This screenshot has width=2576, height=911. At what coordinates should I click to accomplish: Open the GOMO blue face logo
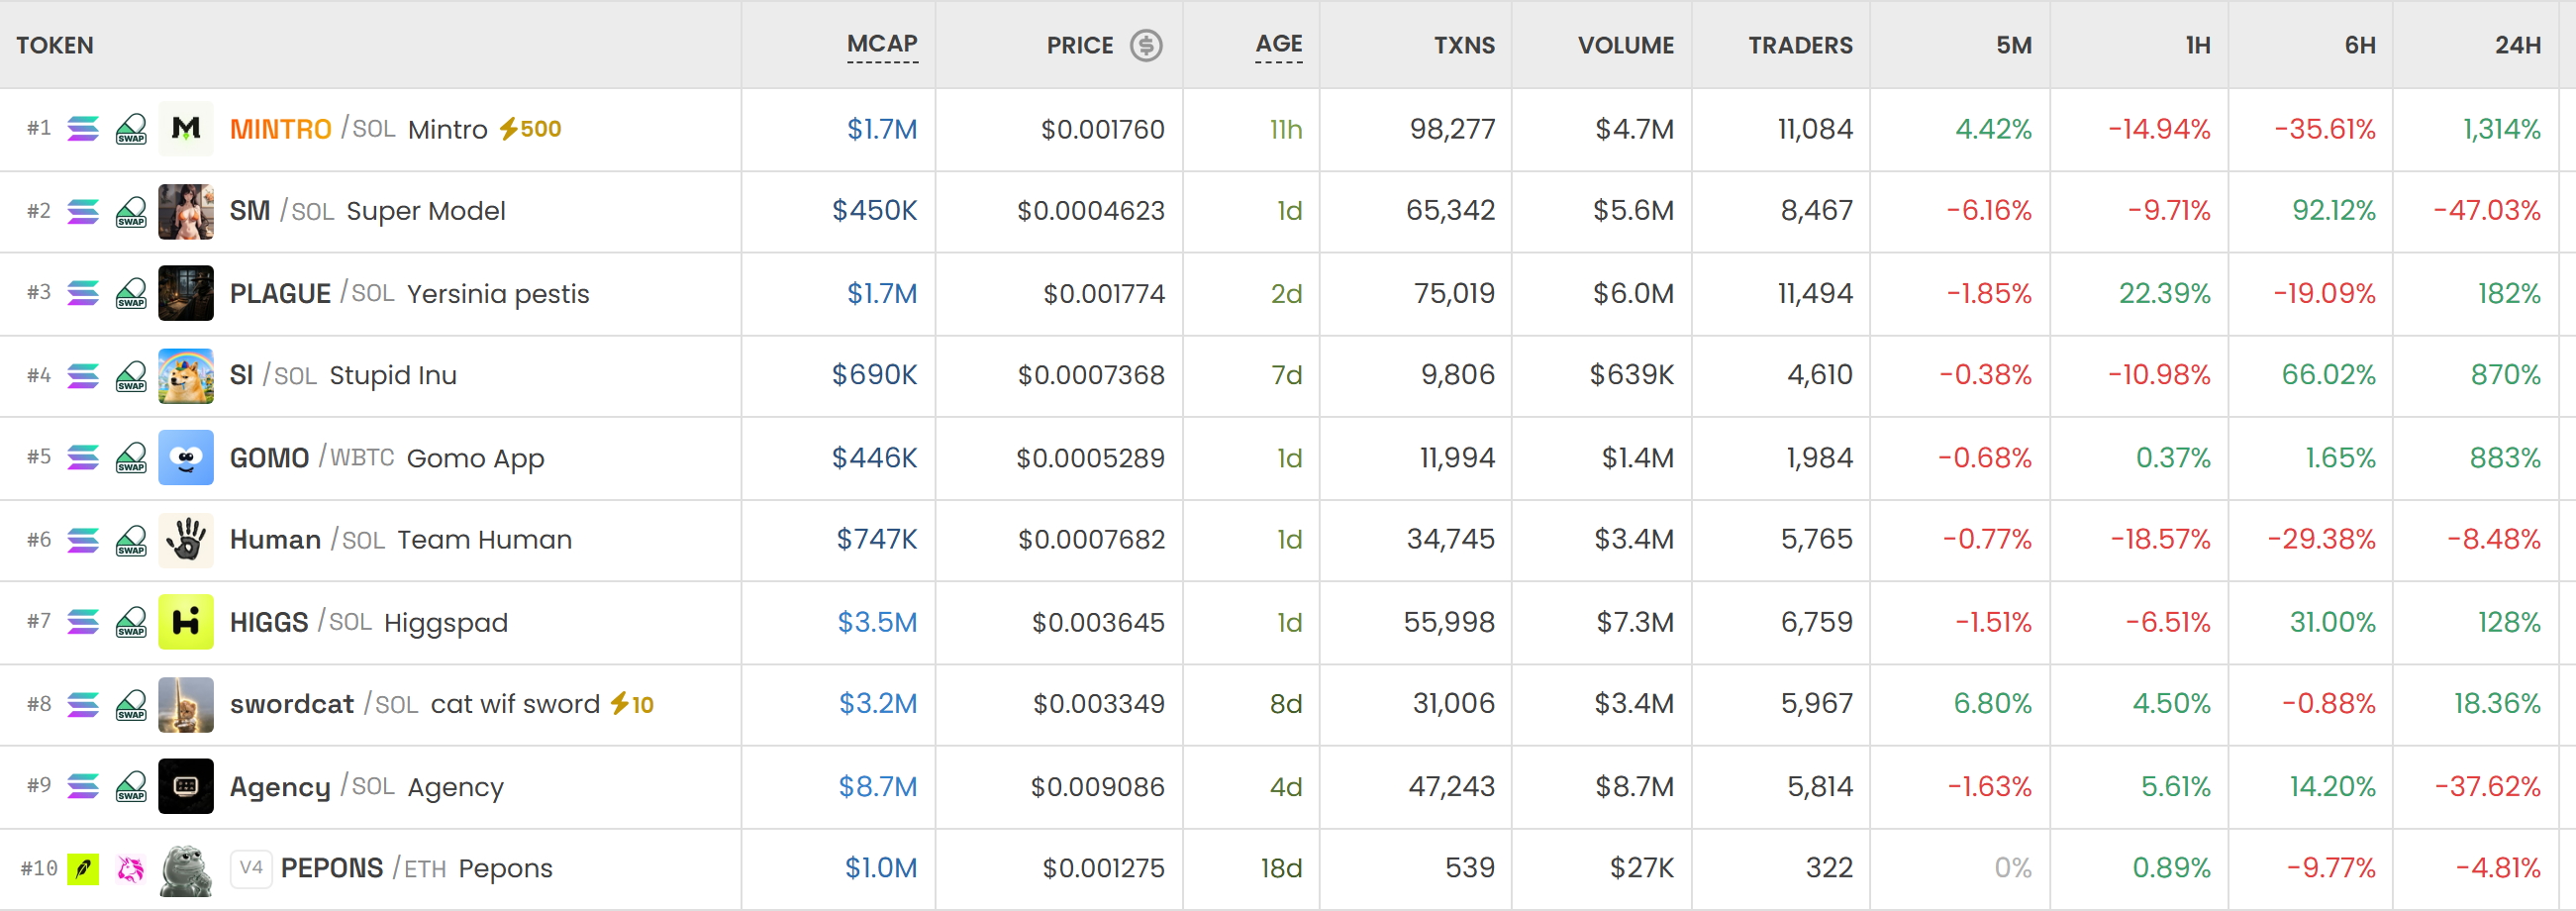pyautogui.click(x=186, y=458)
